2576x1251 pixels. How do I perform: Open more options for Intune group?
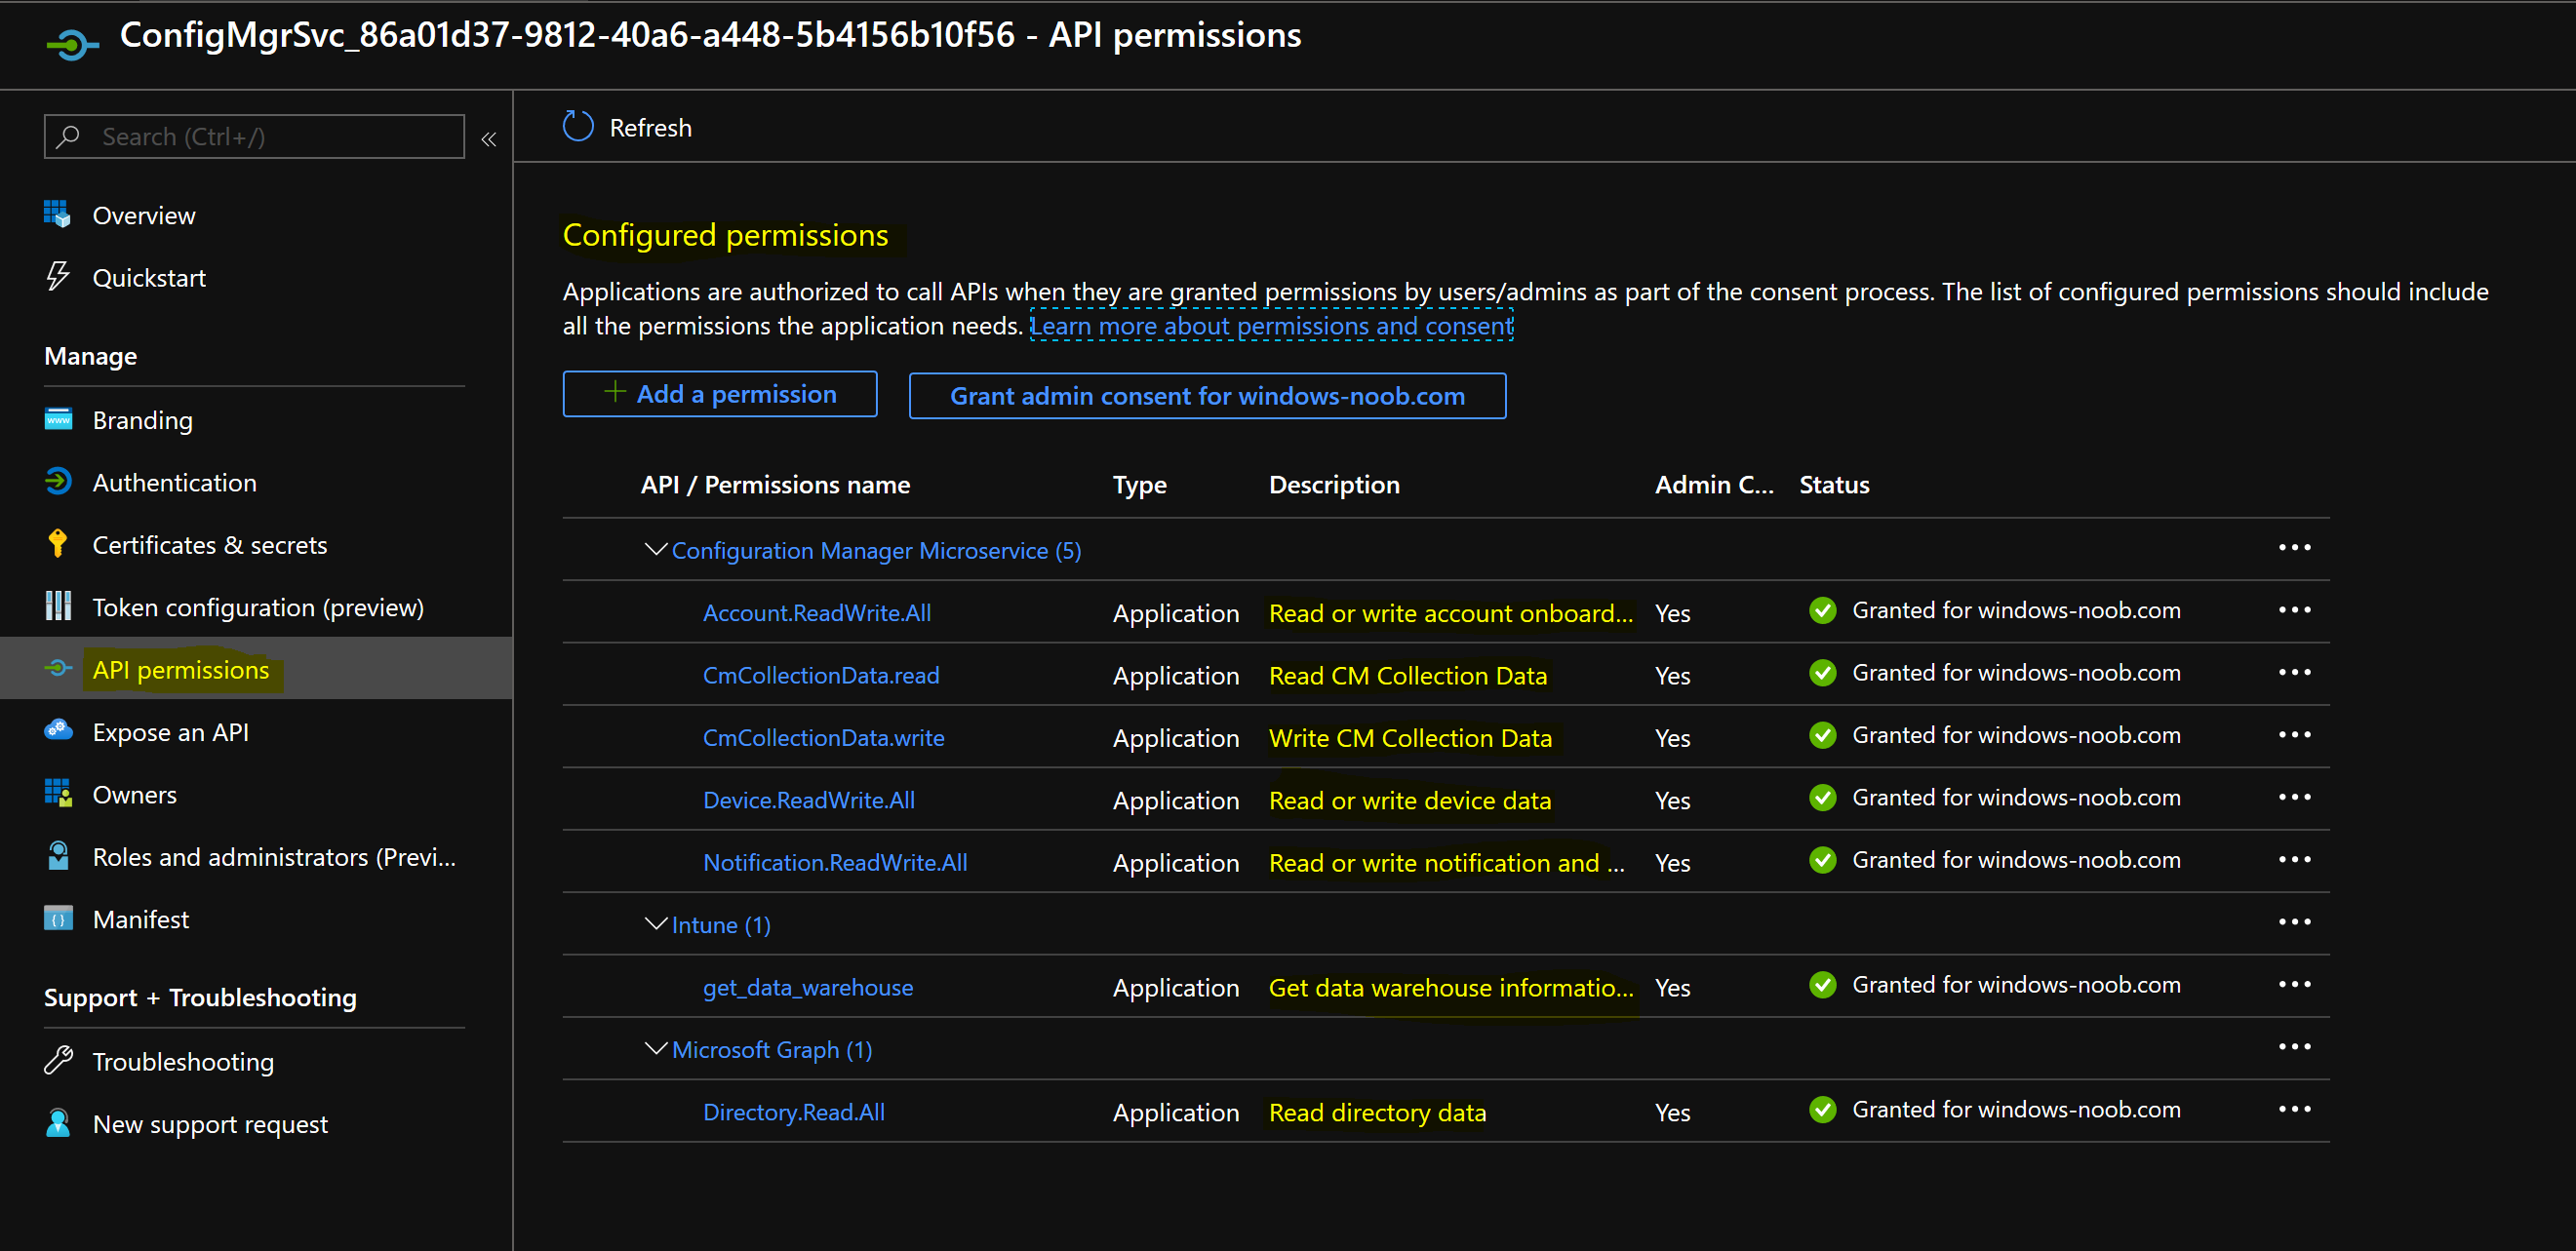click(x=2294, y=922)
